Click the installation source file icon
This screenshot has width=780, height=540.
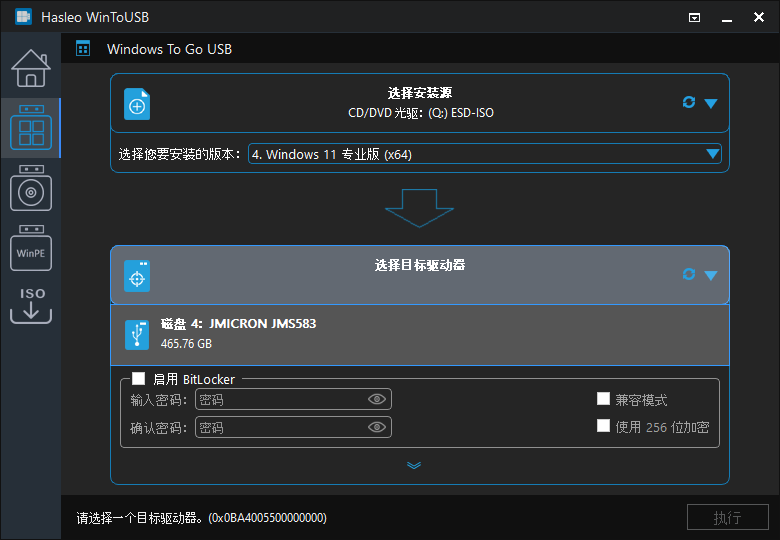point(137,104)
